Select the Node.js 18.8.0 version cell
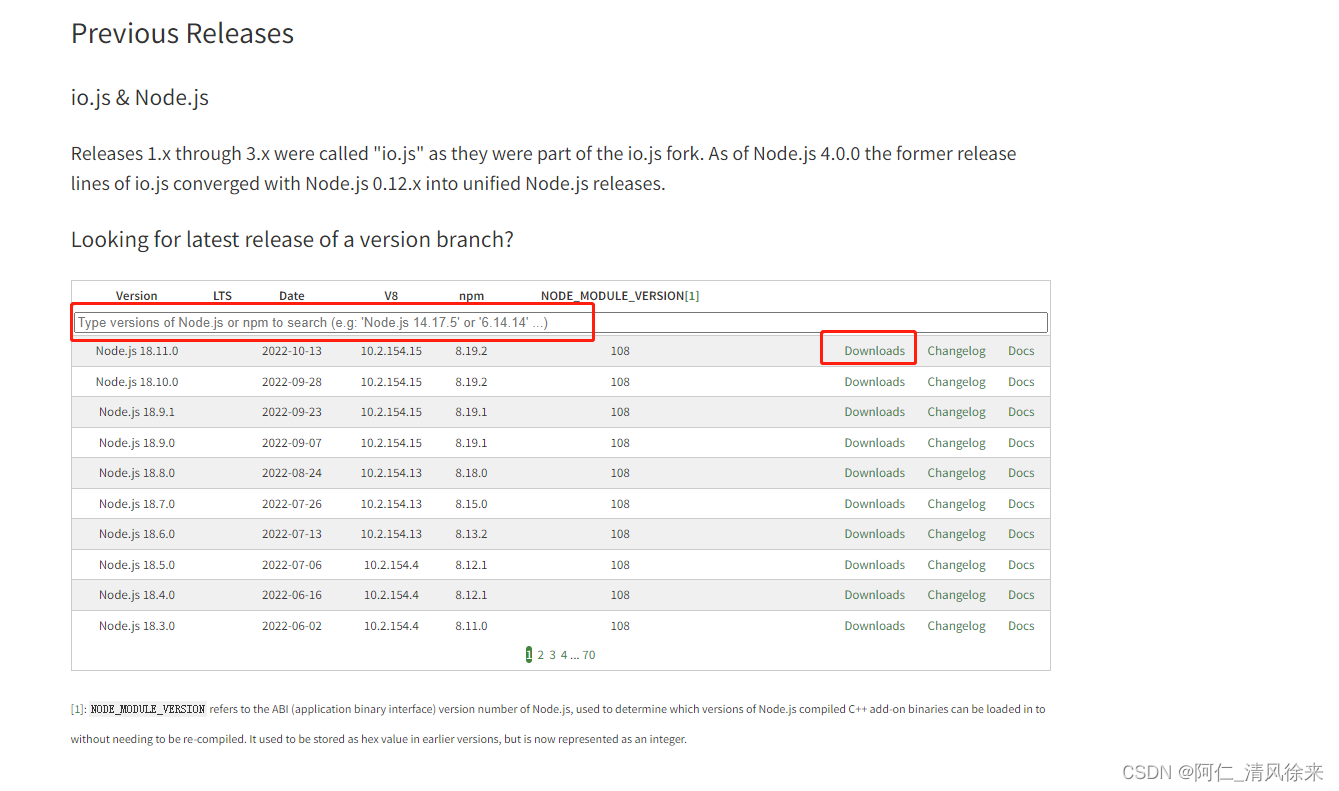The height and width of the screenshot is (791, 1339). (x=137, y=473)
